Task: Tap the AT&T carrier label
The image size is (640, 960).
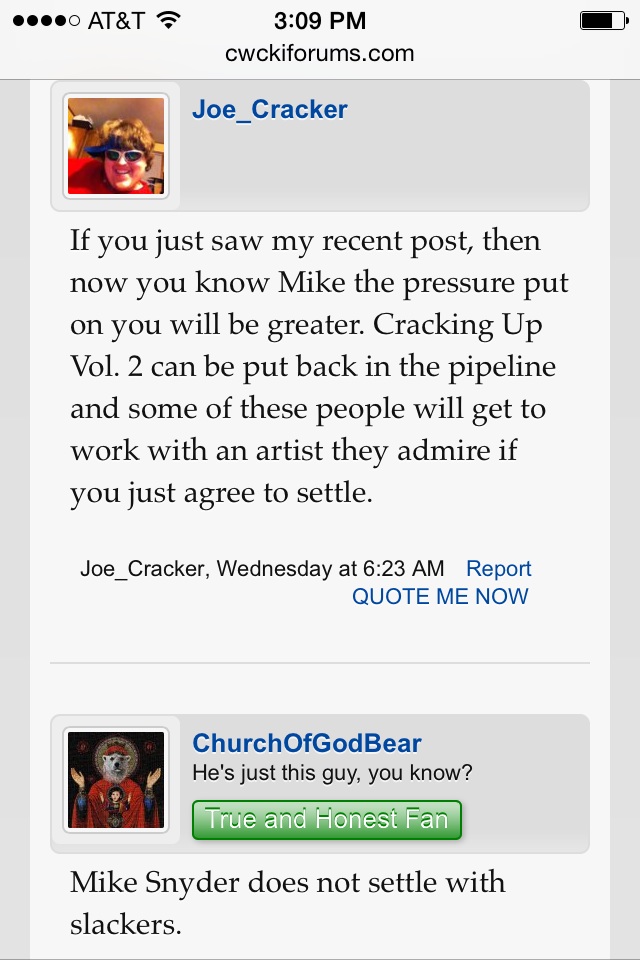Action: point(116,21)
